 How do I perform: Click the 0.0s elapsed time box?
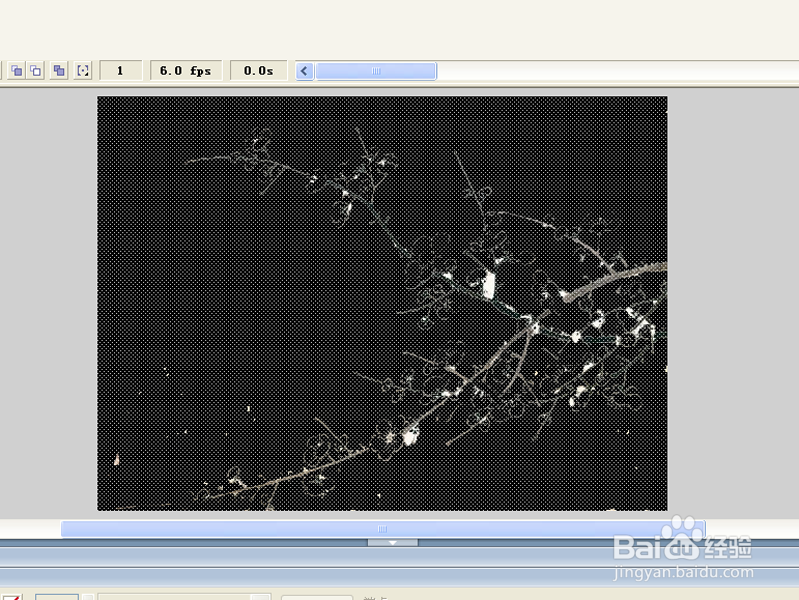[258, 70]
